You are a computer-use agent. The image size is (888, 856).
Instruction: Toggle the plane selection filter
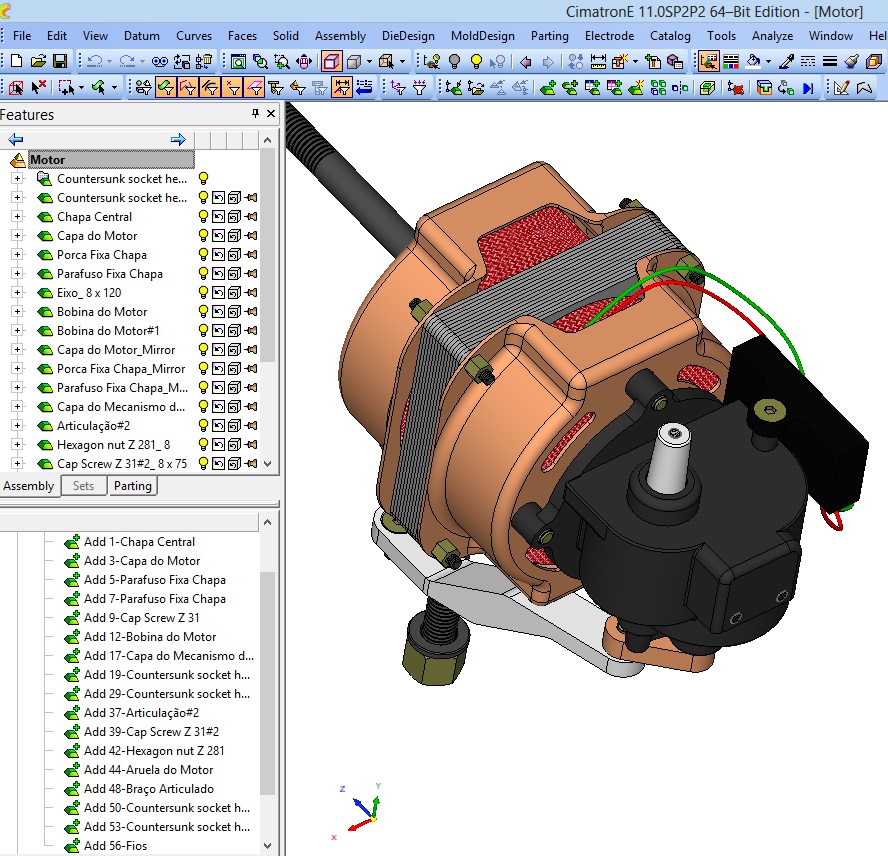255,87
